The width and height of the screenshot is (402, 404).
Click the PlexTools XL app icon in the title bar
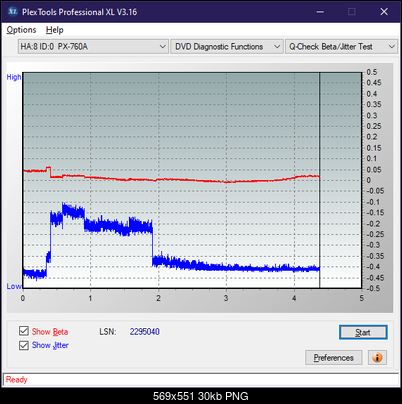click(12, 12)
